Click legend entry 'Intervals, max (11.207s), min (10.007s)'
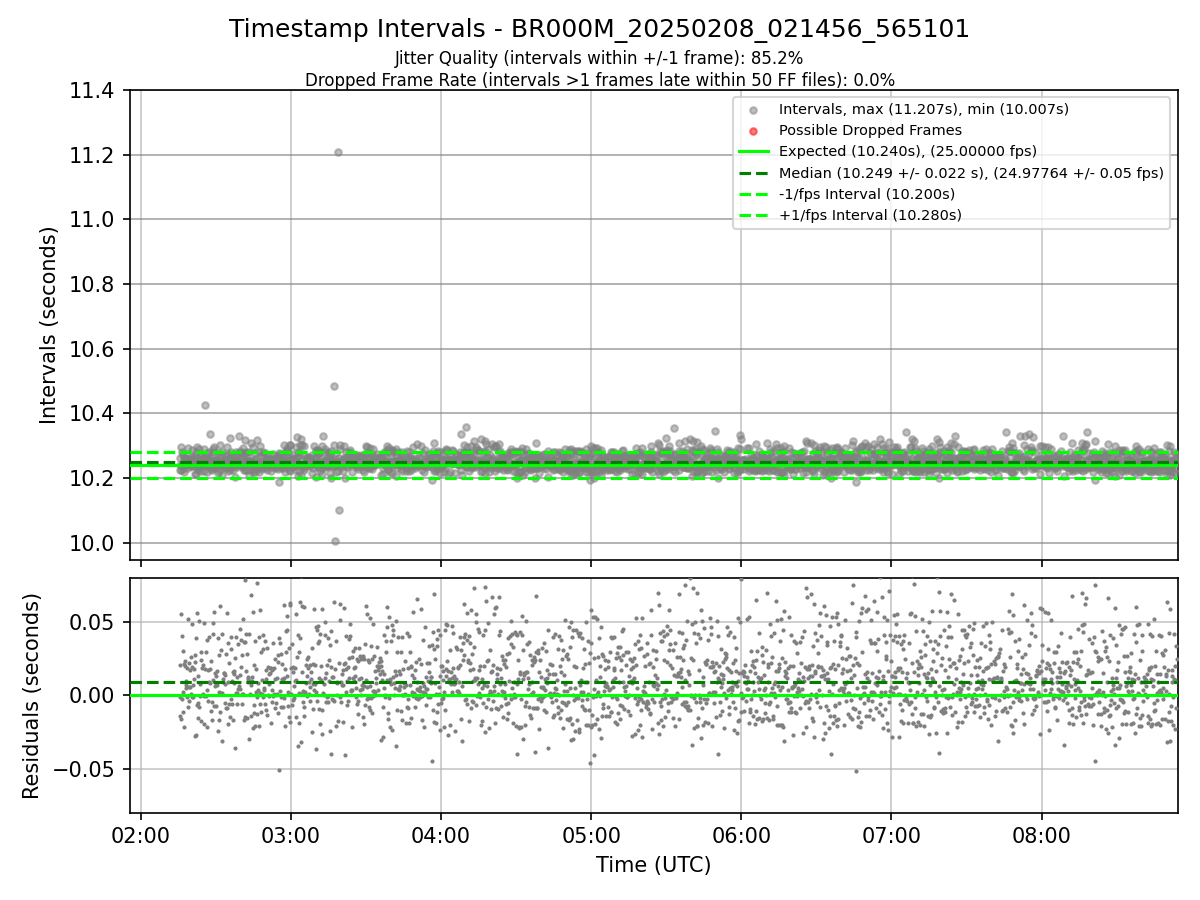 coord(924,109)
